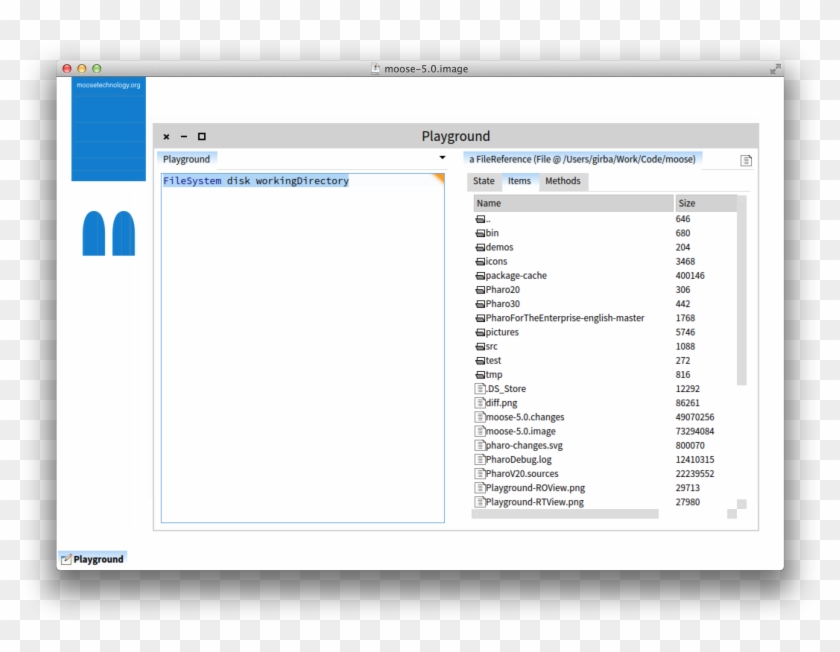The height and width of the screenshot is (652, 840).
Task: Sort entries by the Size column
Action: point(686,202)
